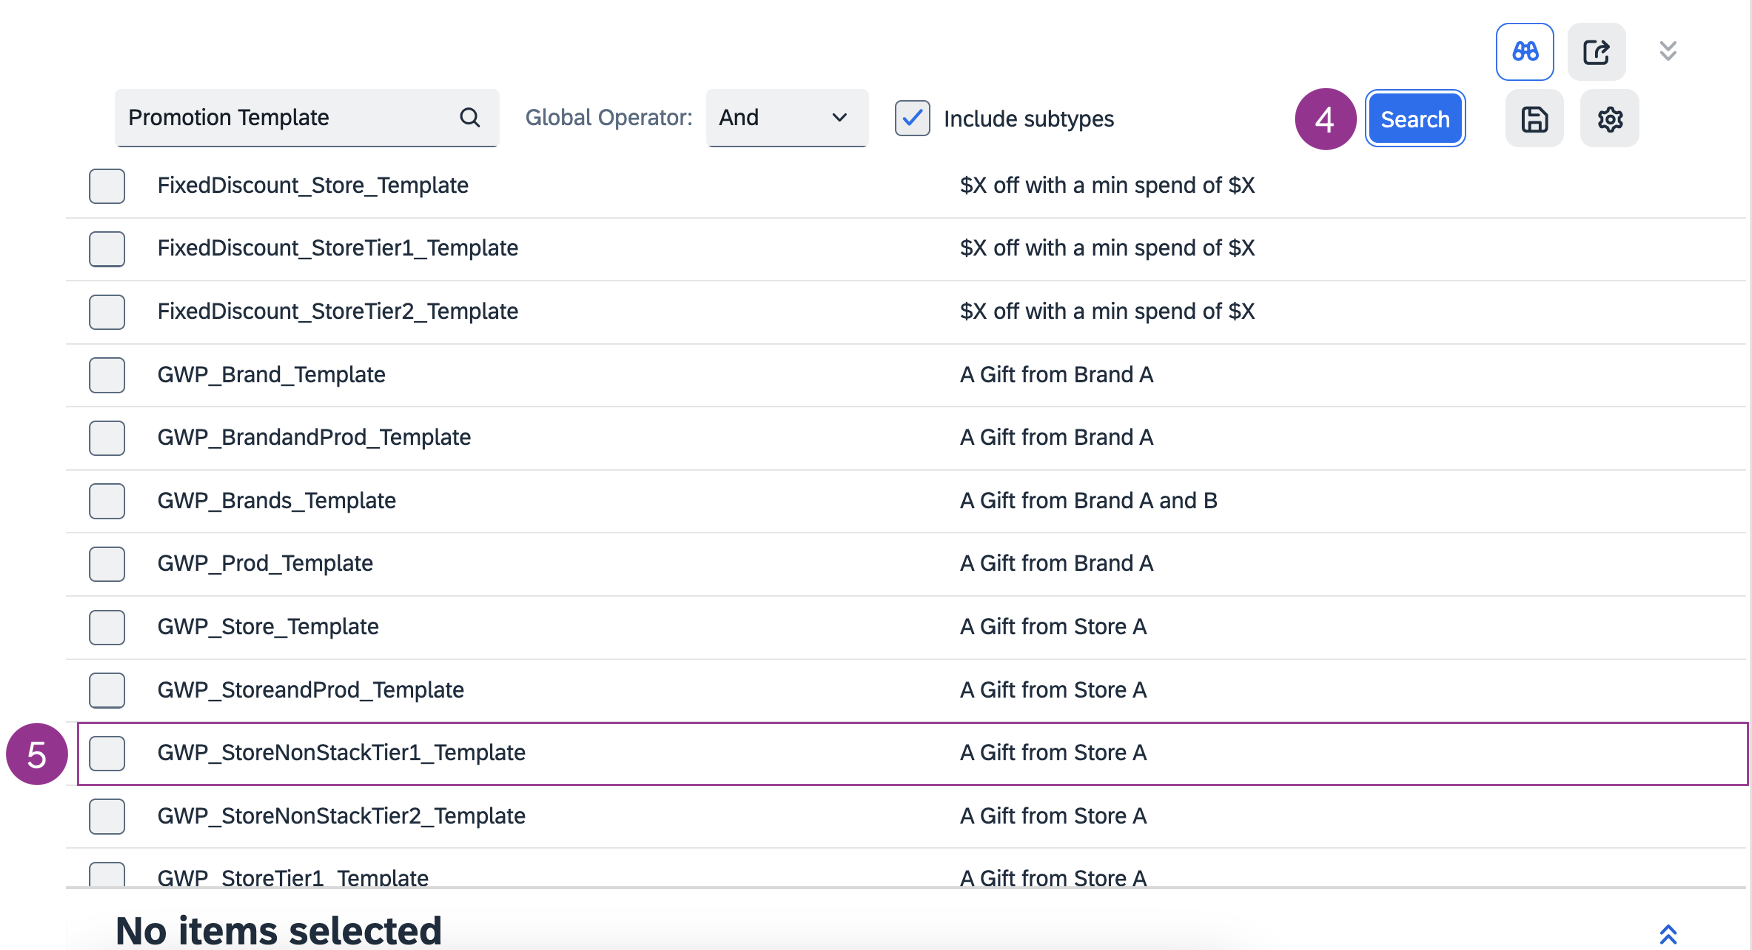
Task: Click the save query floppy disk icon
Action: click(1534, 119)
